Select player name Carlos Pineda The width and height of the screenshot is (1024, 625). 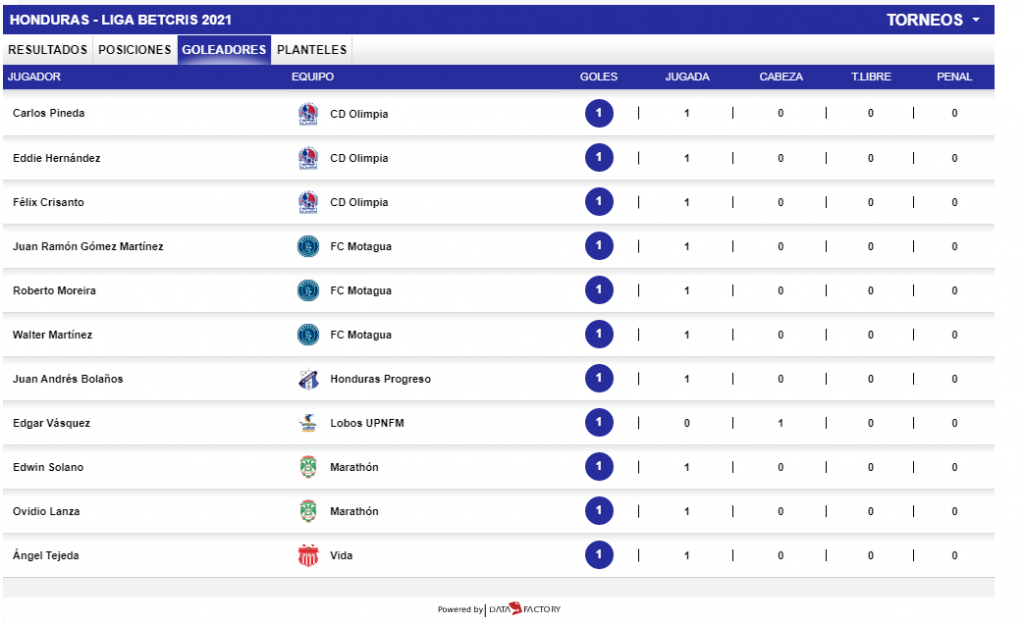(x=49, y=113)
